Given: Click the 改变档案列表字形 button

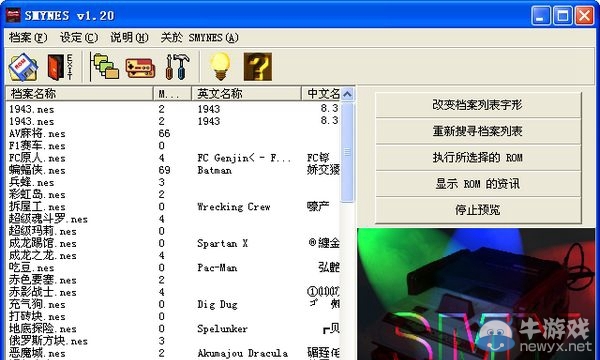Looking at the screenshot, I should tap(478, 105).
